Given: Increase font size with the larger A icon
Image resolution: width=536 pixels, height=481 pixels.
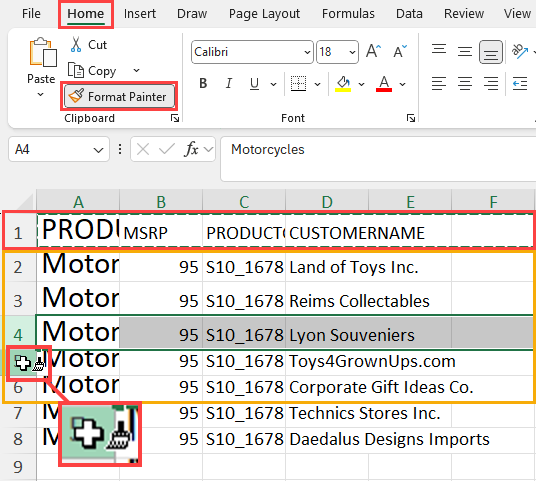Looking at the screenshot, I should (373, 52).
